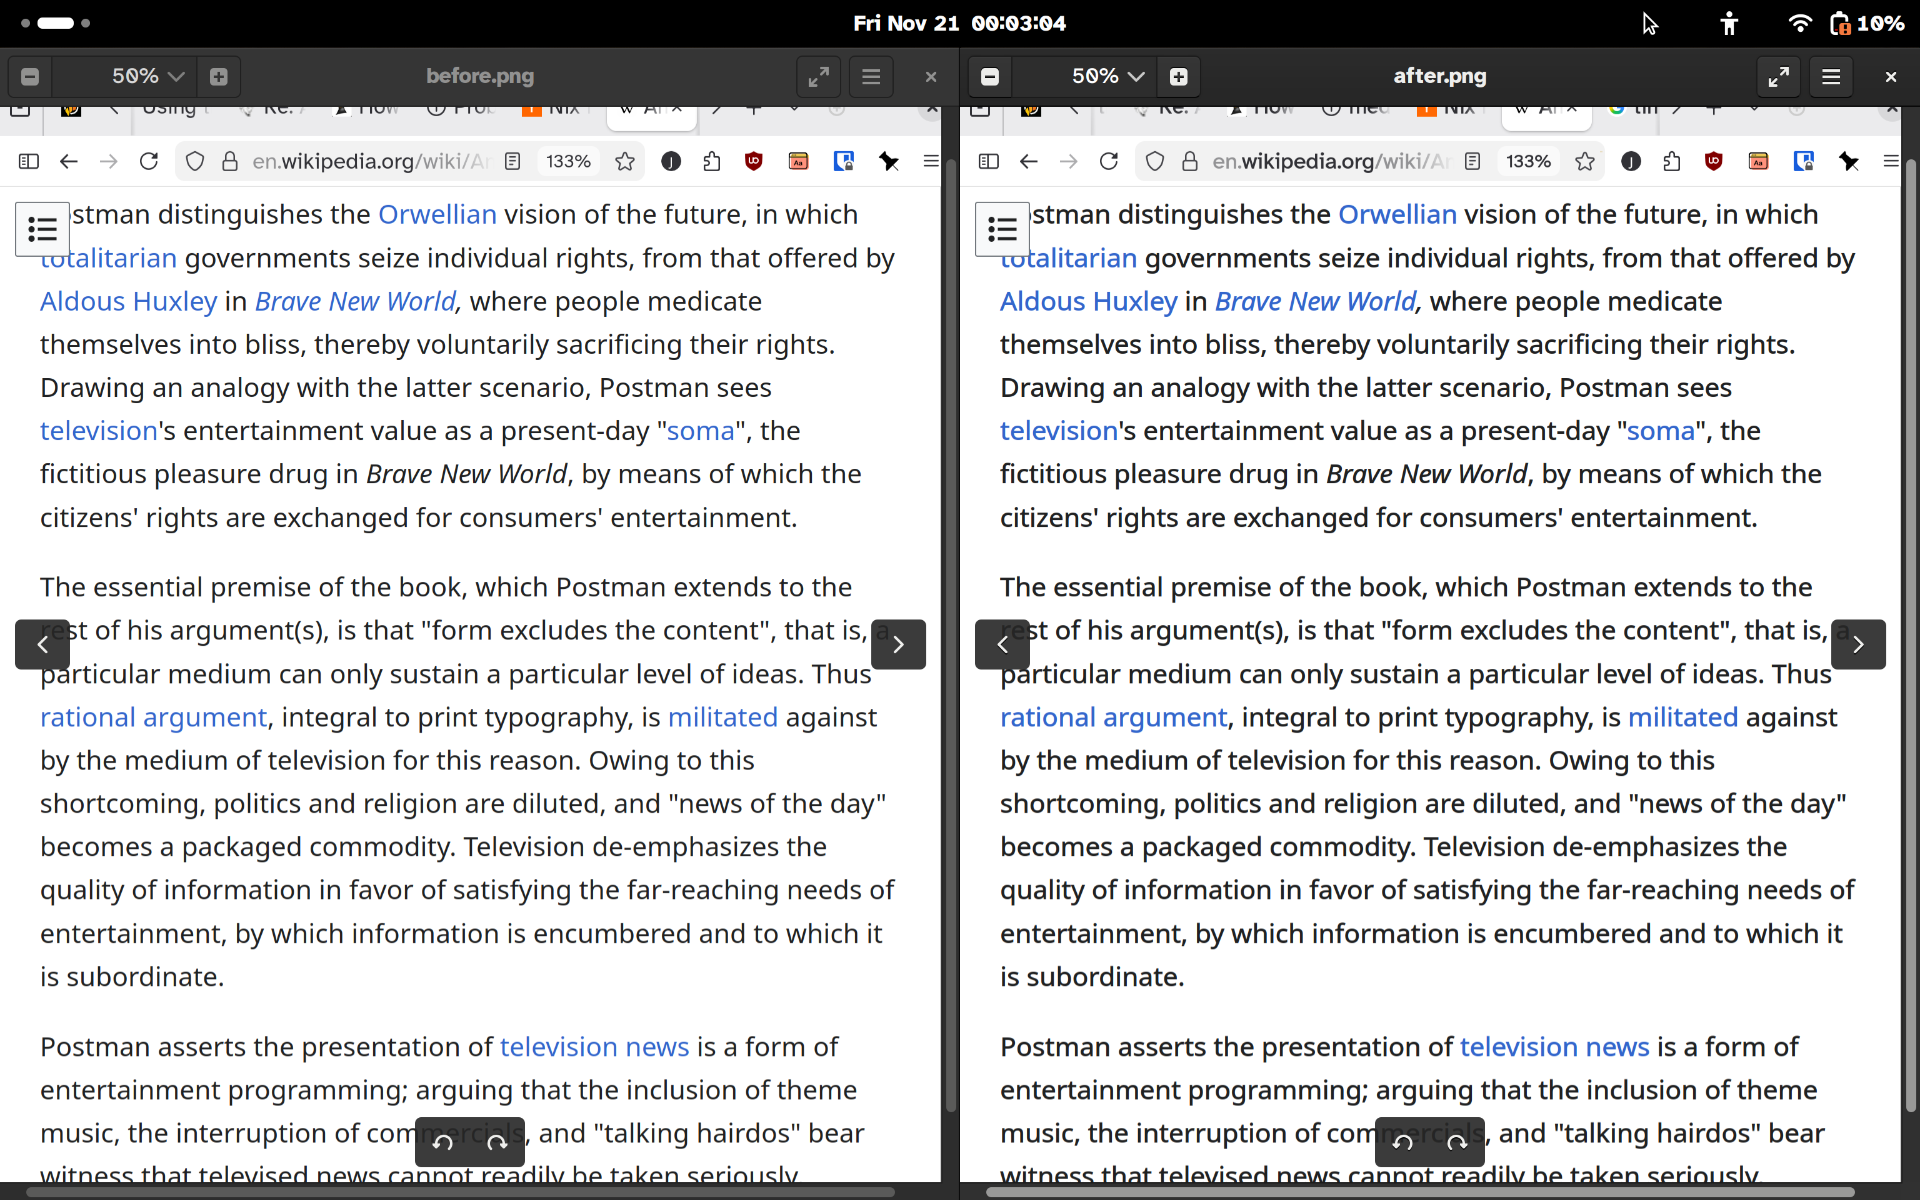Viewport: 1920px width, 1200px height.
Task: Rotate the before.png image counterclockwise
Action: 443,1142
